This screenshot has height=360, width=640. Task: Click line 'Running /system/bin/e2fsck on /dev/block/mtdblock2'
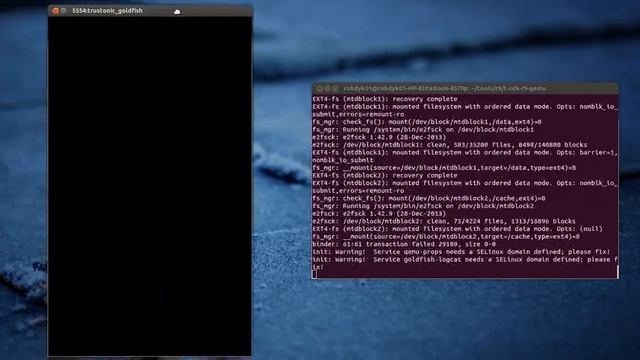pos(423,206)
